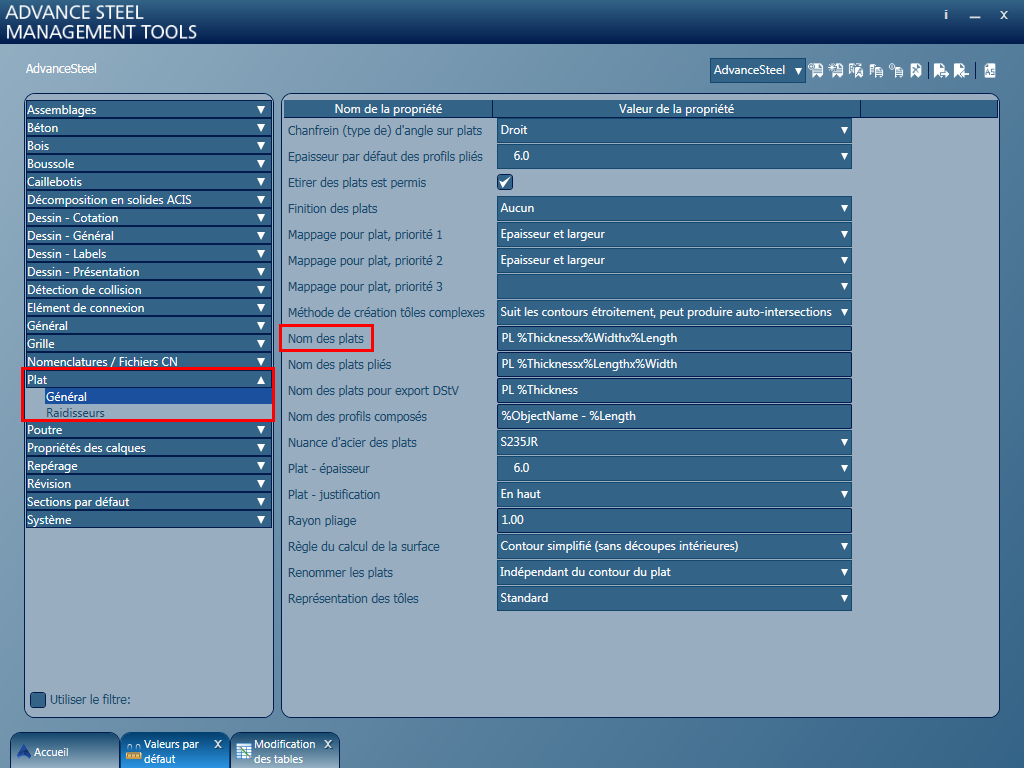Expand the Grille category

pyautogui.click(x=148, y=343)
